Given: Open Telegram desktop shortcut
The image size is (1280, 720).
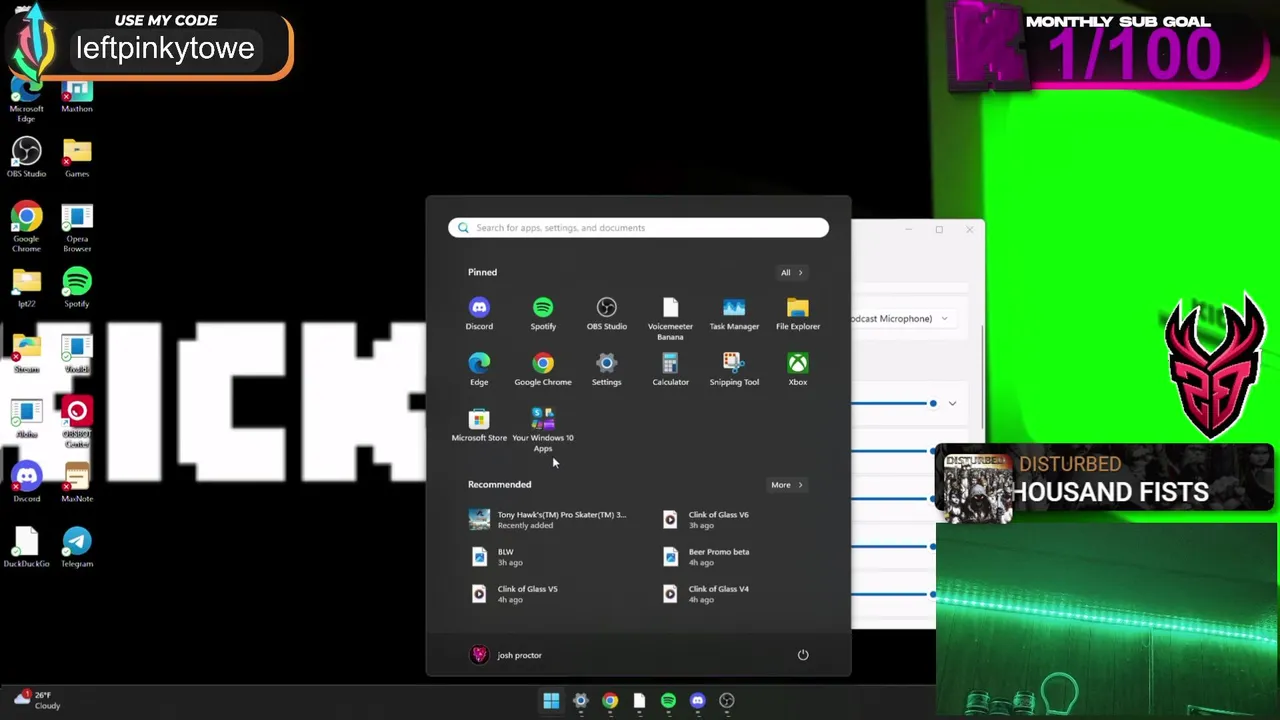Looking at the screenshot, I should 77,548.
